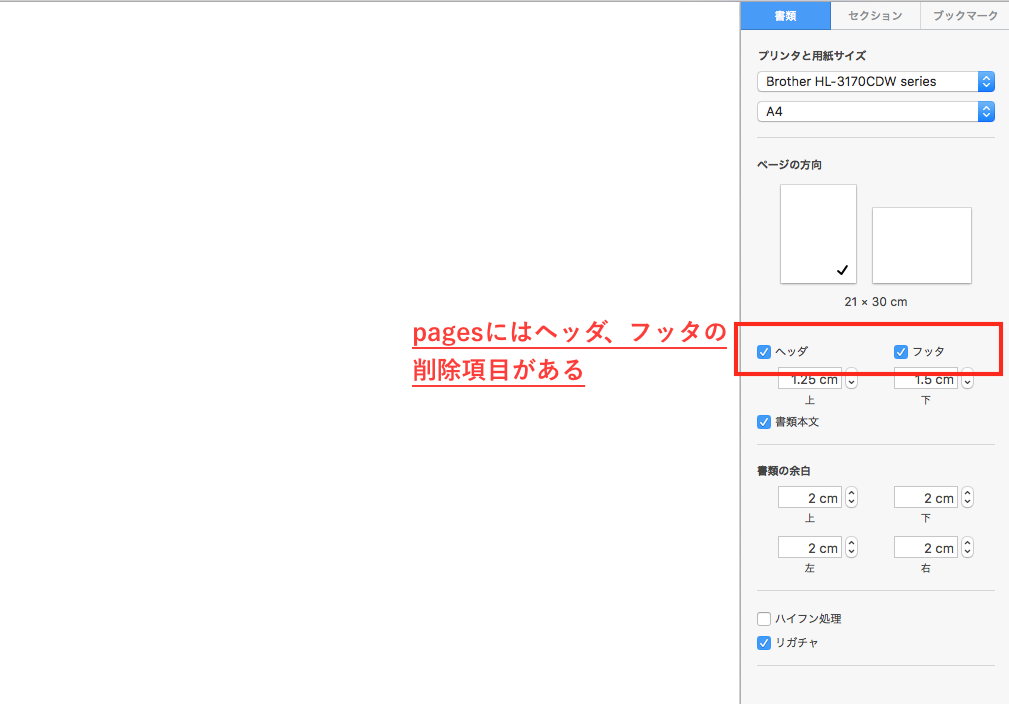
Task: Select the landscape page orientation thumbnail
Action: (921, 245)
